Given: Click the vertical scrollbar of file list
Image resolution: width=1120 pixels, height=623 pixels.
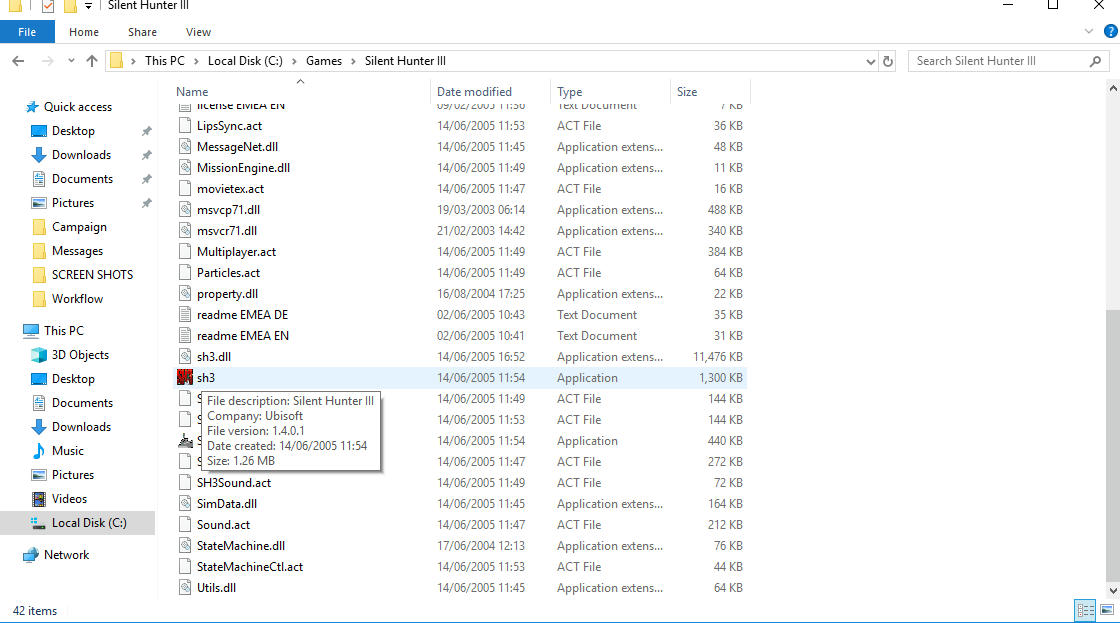Looking at the screenshot, I should pyautogui.click(x=1112, y=440).
